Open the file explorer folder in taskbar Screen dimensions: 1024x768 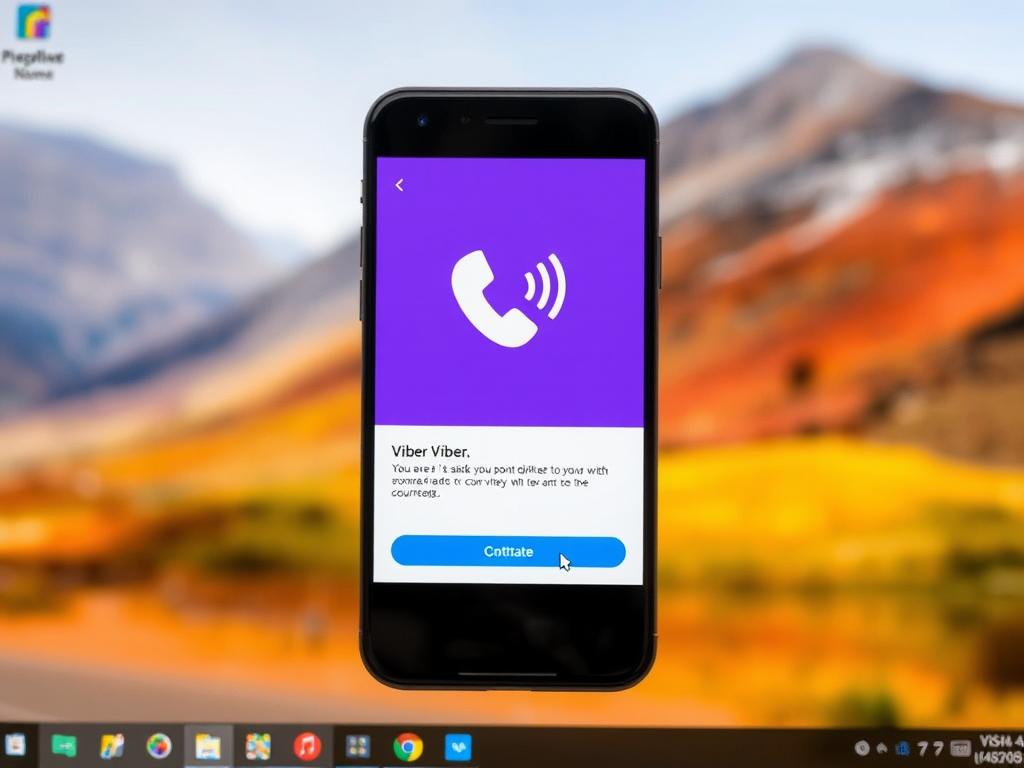208,747
